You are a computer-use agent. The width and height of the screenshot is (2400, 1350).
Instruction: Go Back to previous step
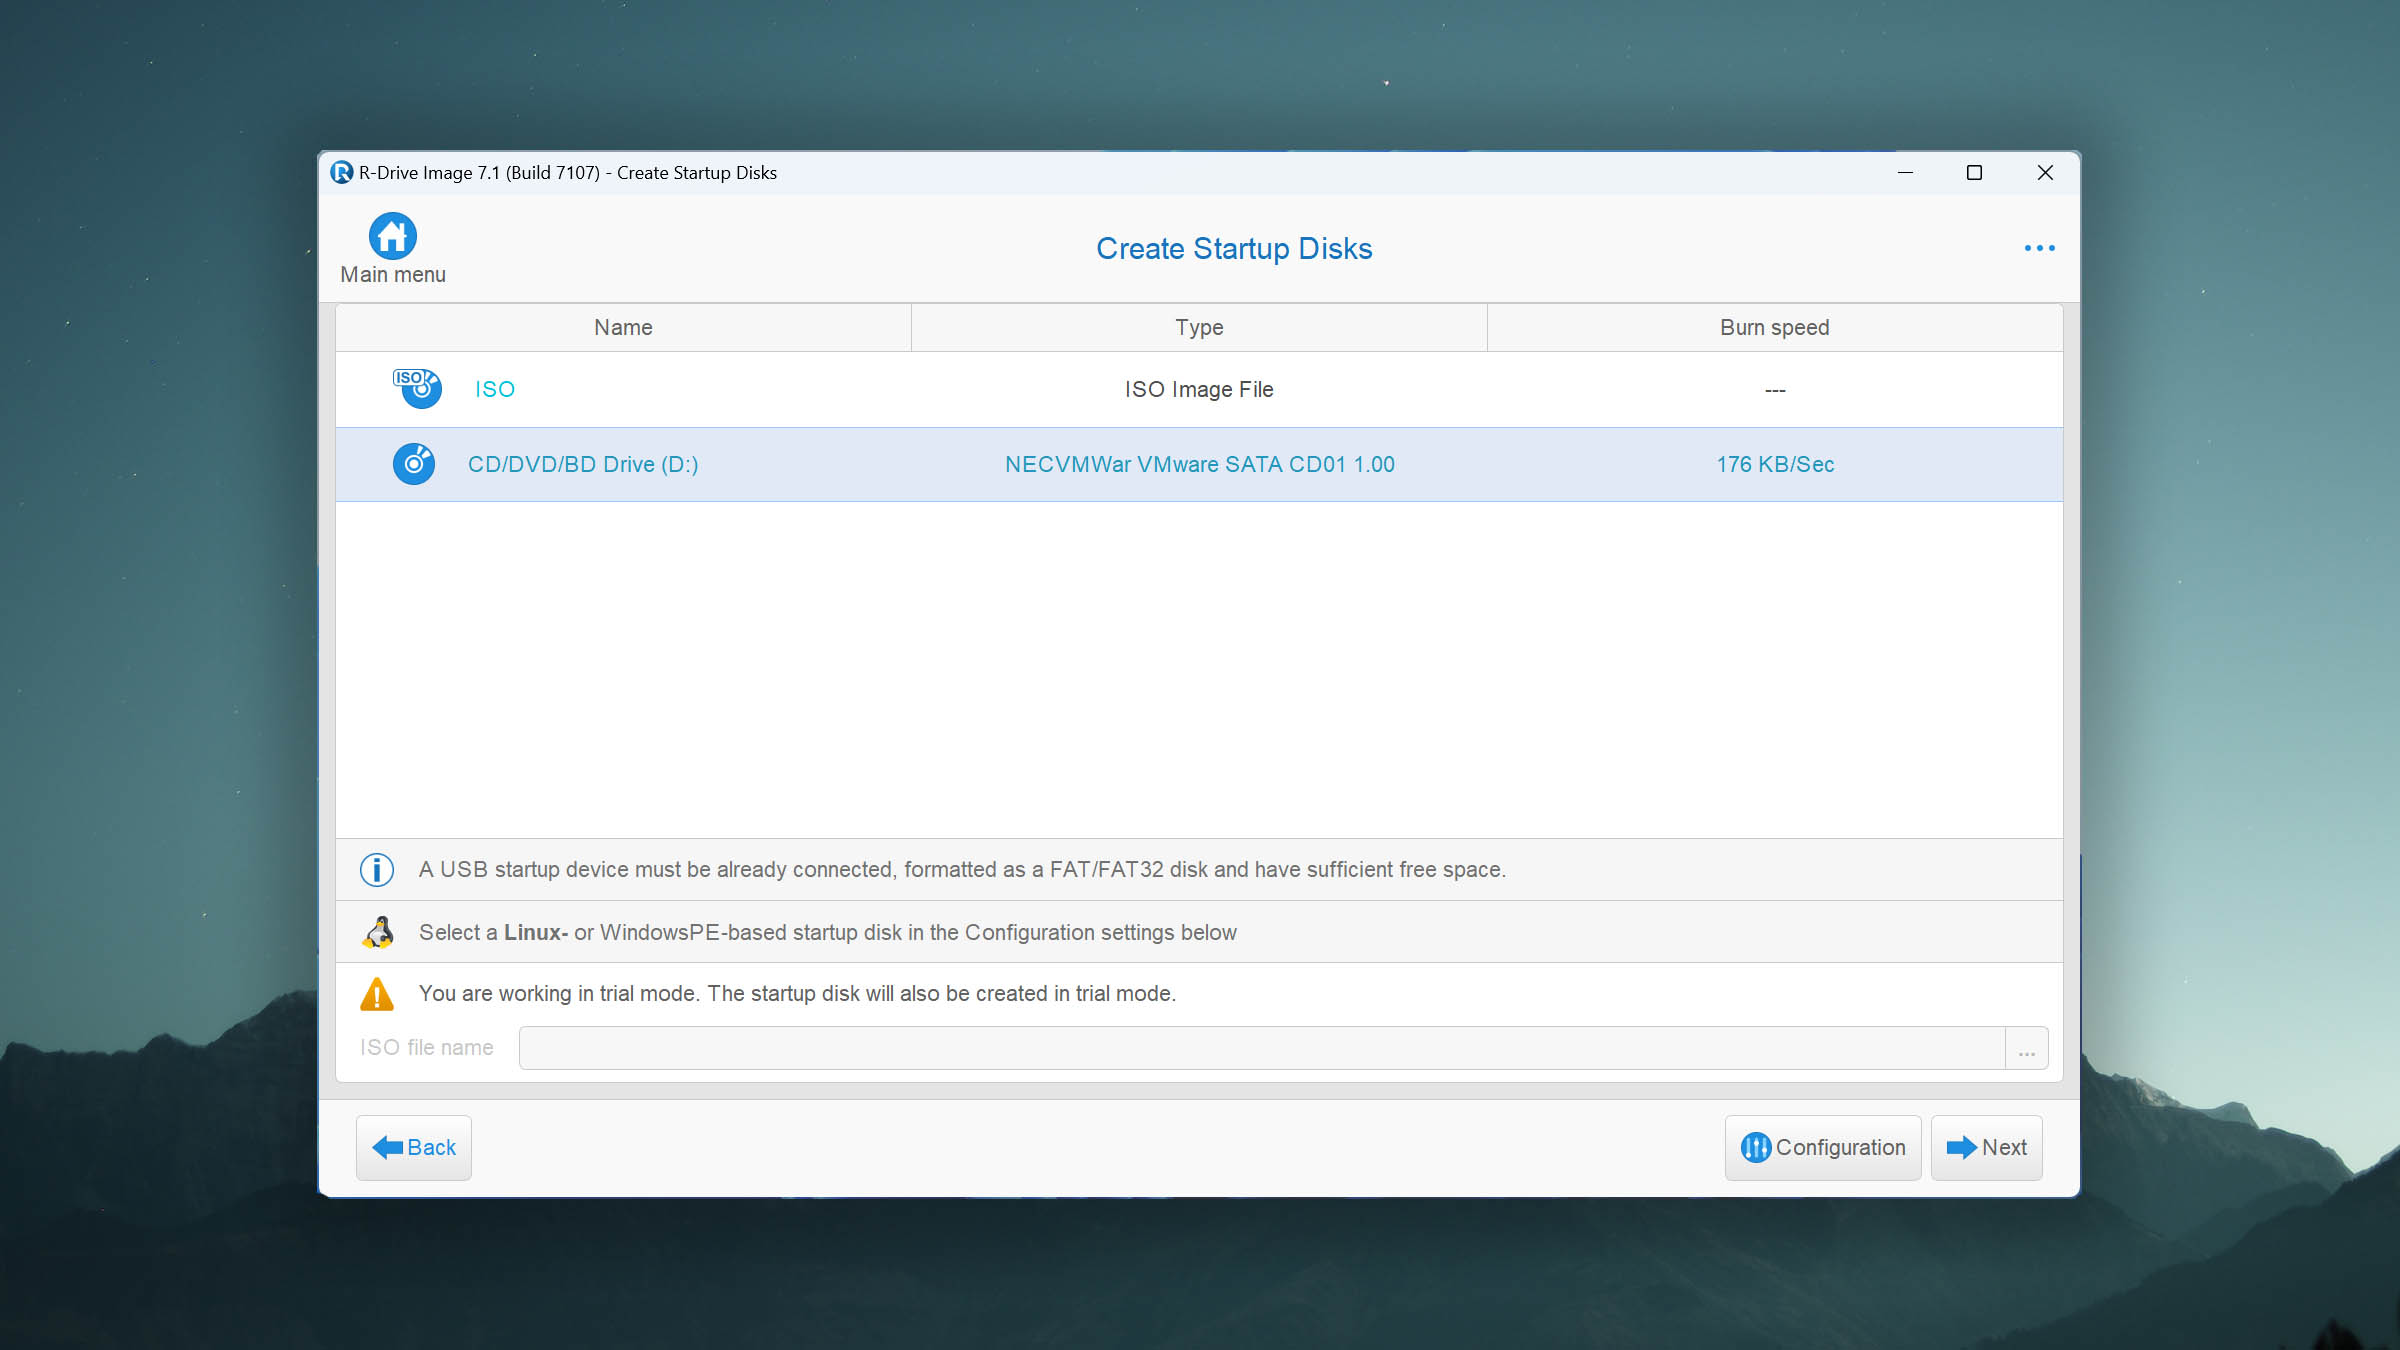click(414, 1148)
